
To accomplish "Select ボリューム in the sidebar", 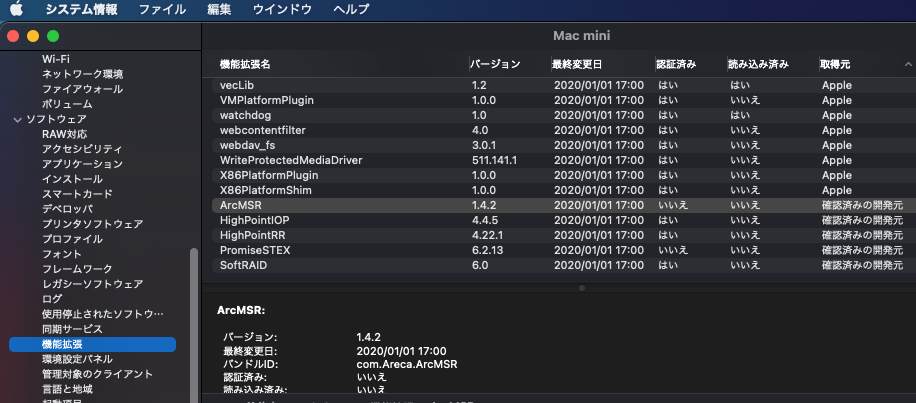I will click(67, 104).
